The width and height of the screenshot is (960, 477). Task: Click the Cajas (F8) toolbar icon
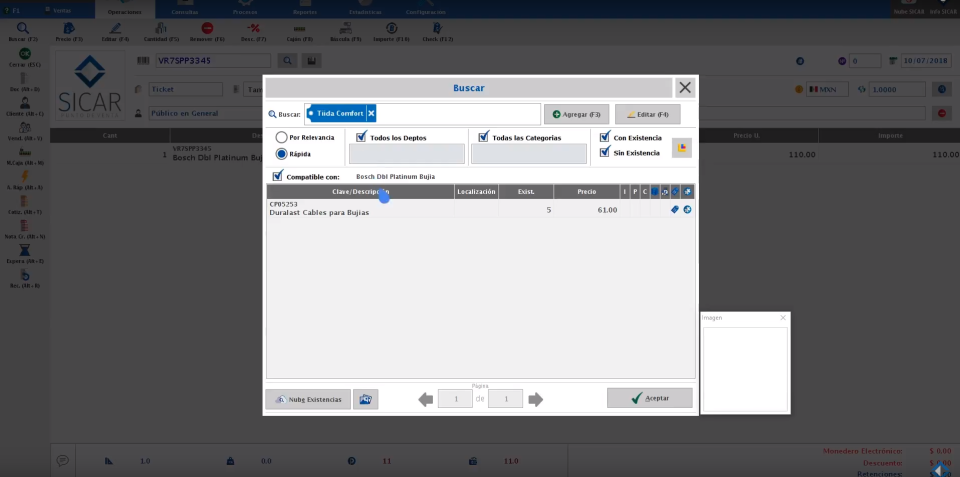pos(299,28)
